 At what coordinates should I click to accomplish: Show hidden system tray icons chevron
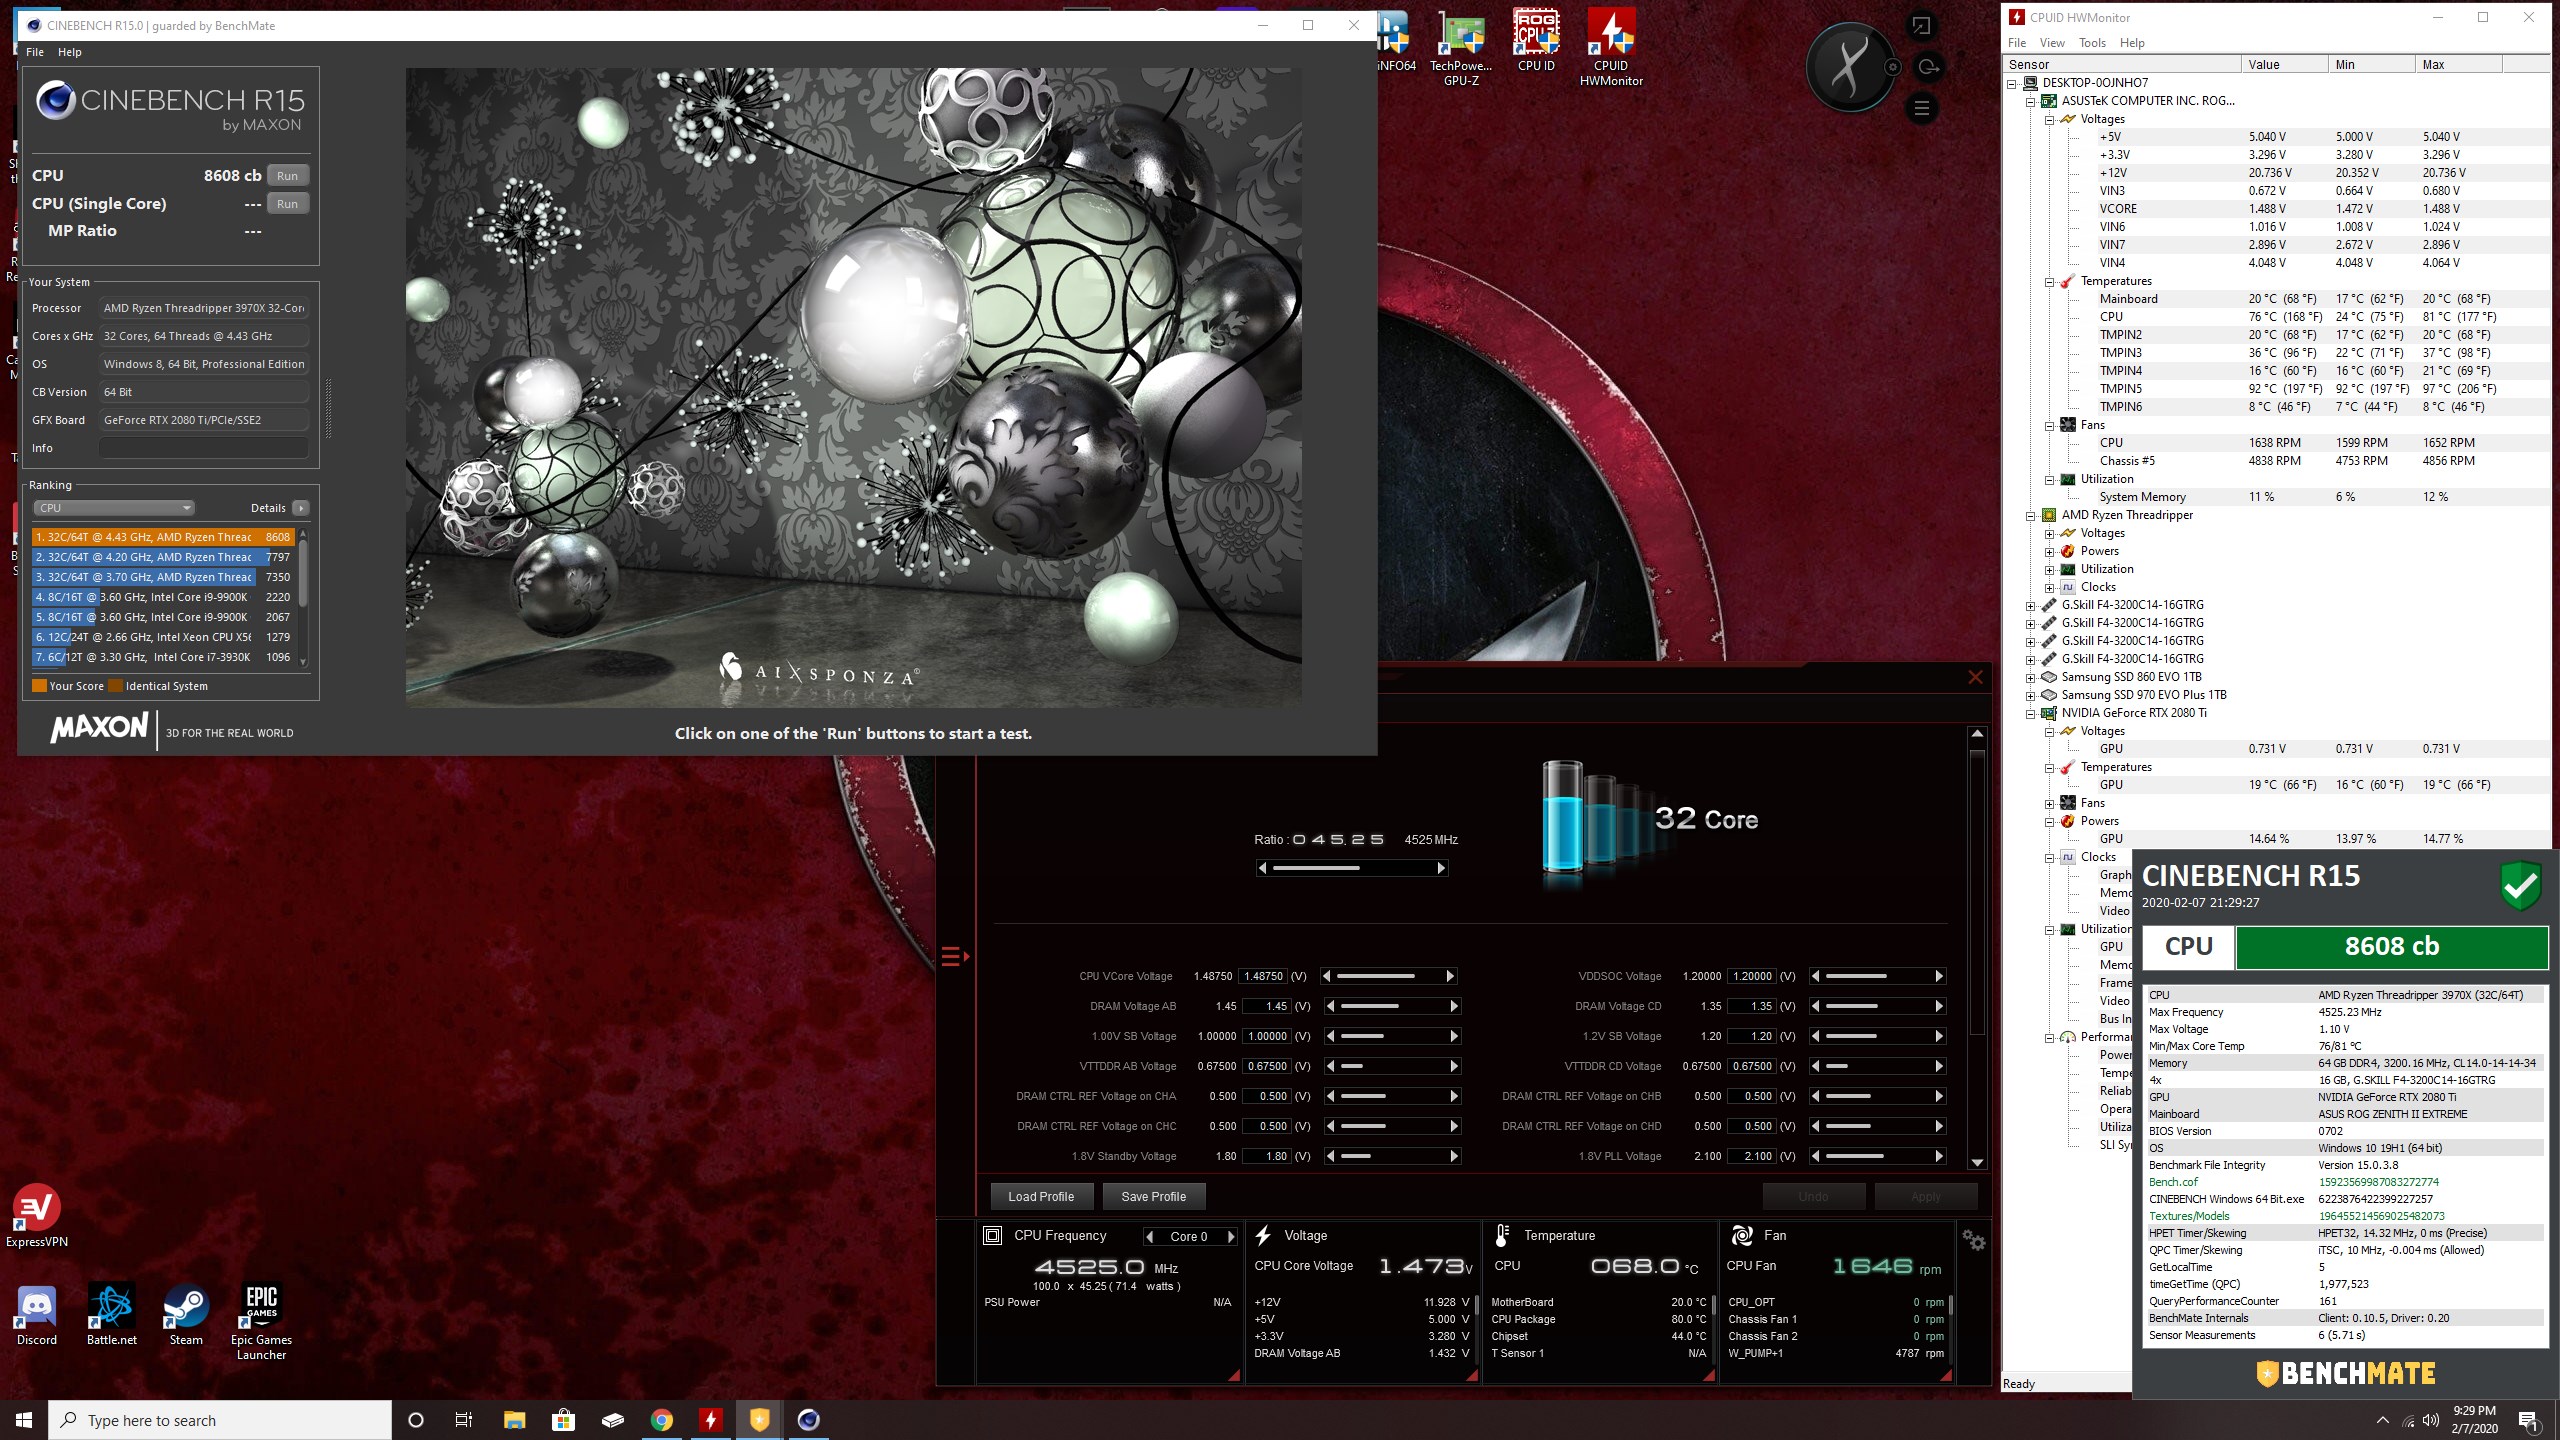click(x=2382, y=1420)
